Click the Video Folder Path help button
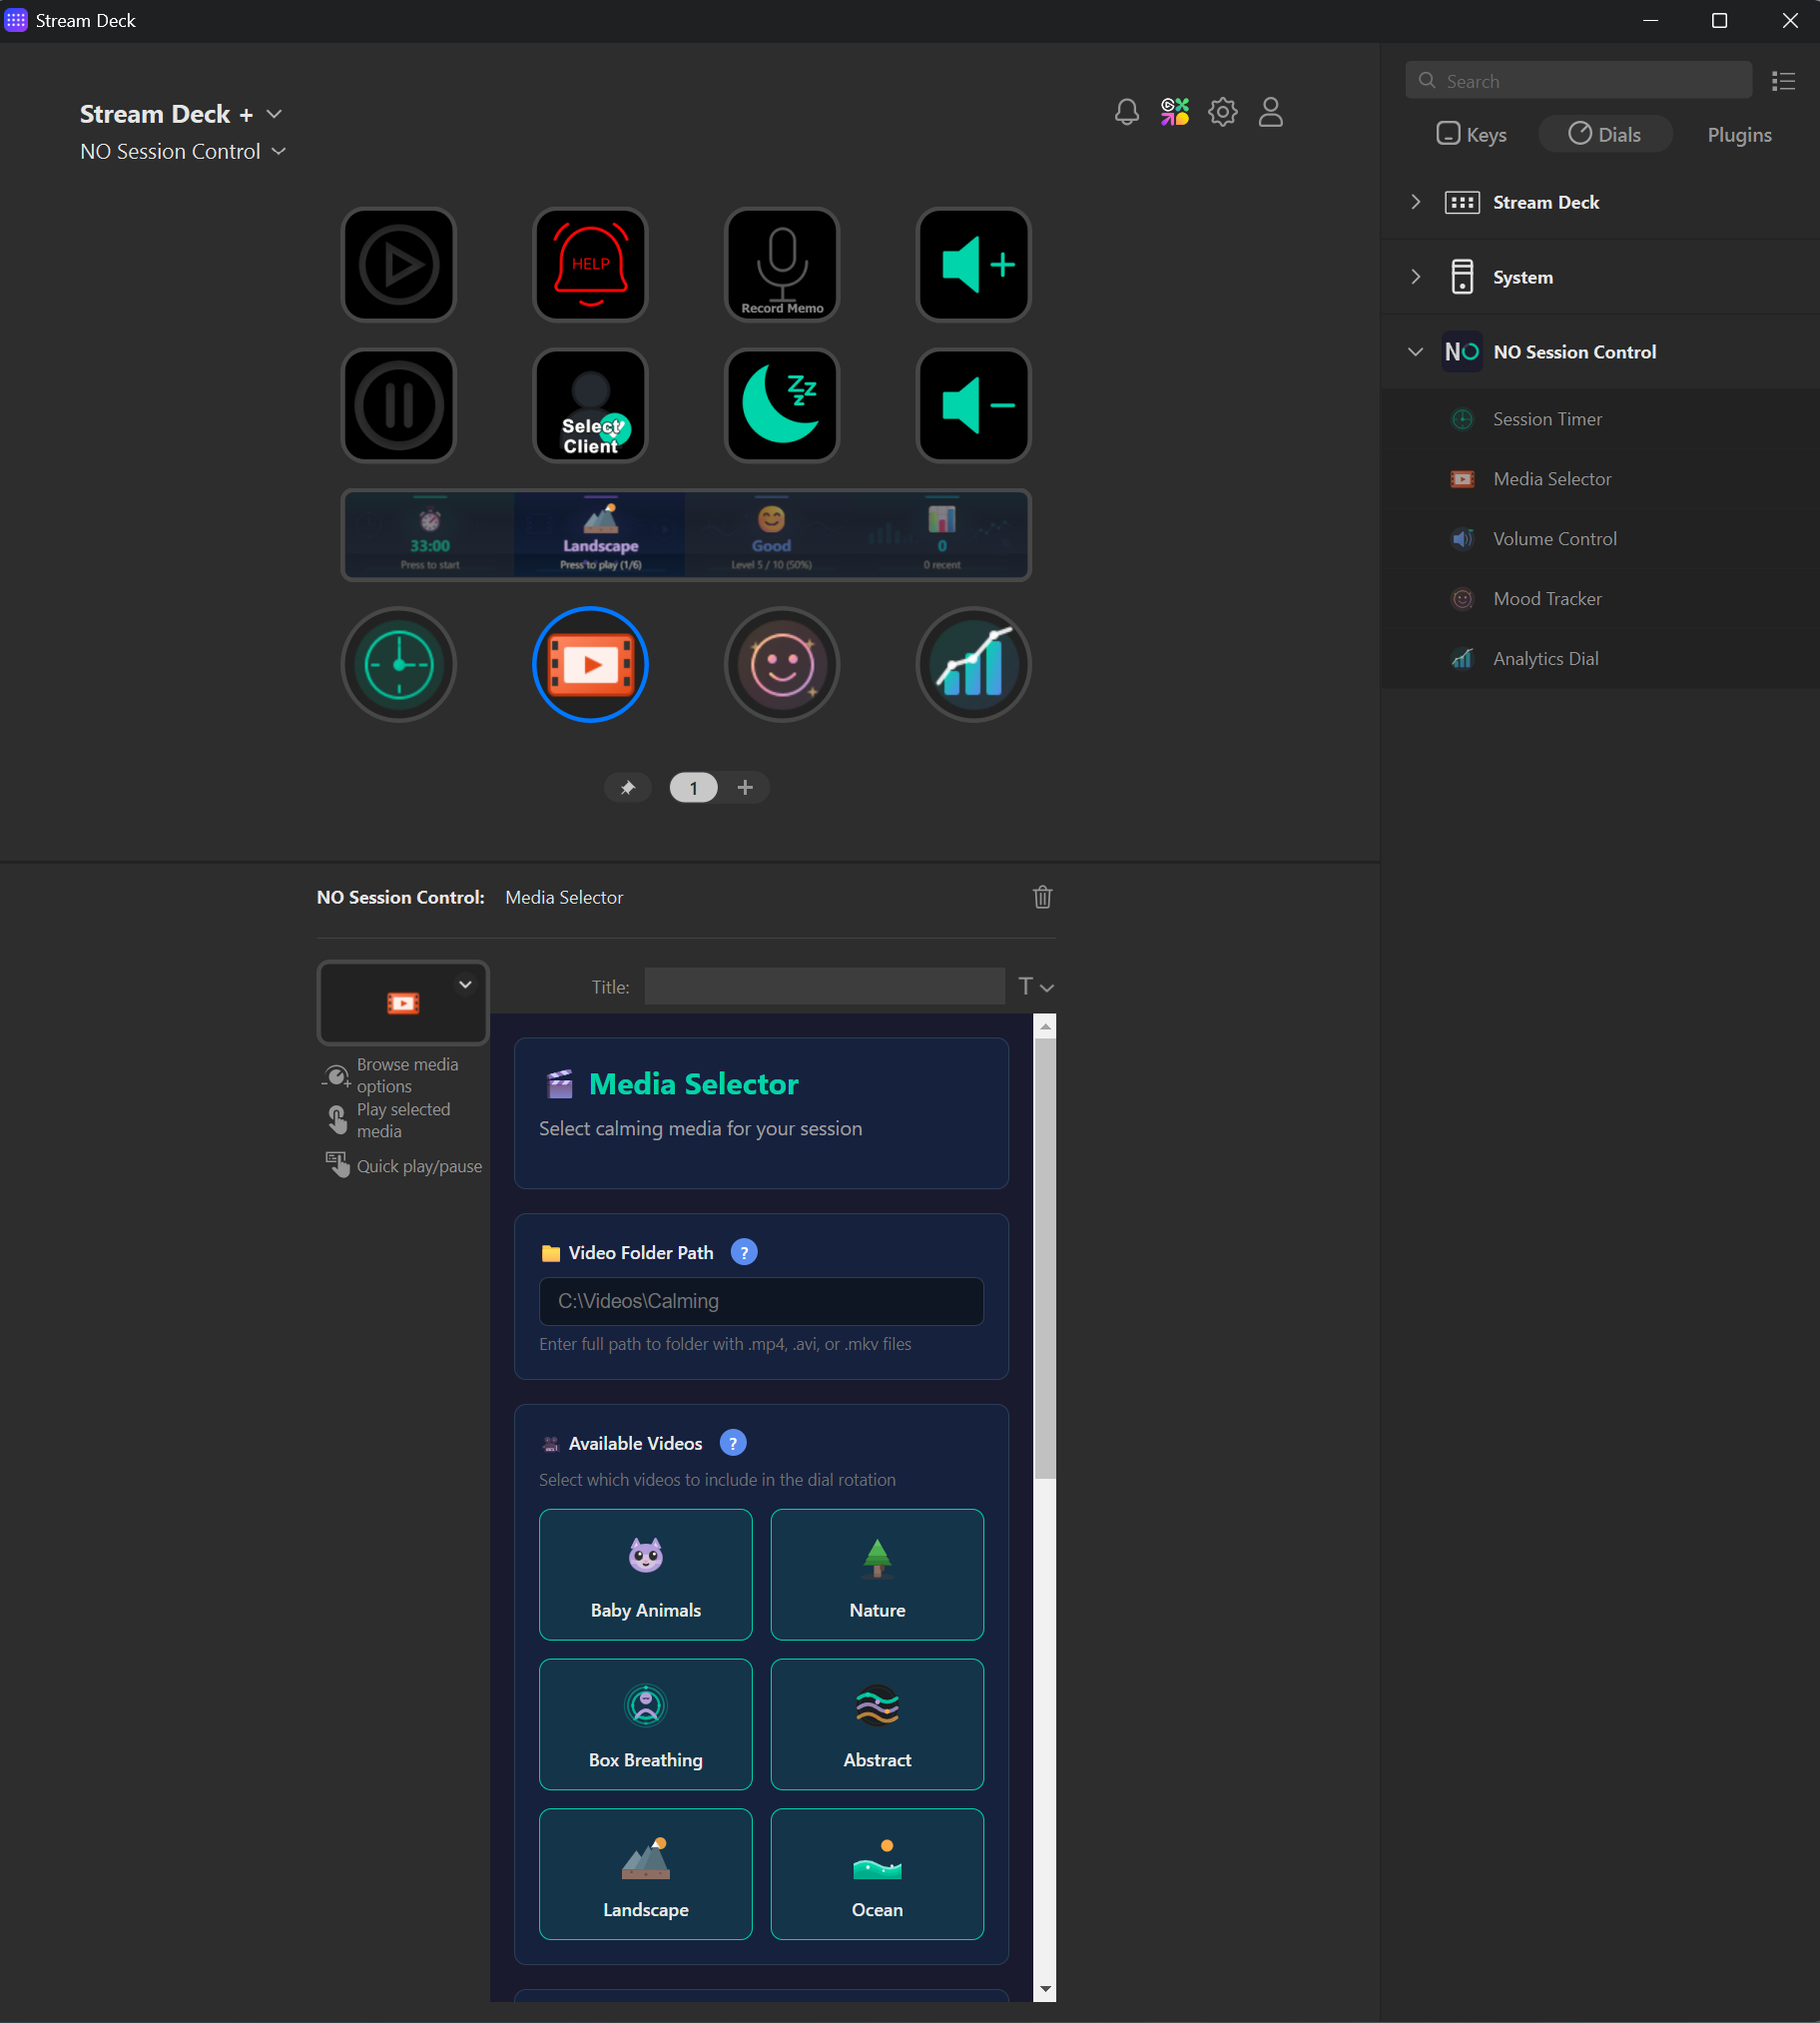The width and height of the screenshot is (1820, 2023). [744, 1251]
